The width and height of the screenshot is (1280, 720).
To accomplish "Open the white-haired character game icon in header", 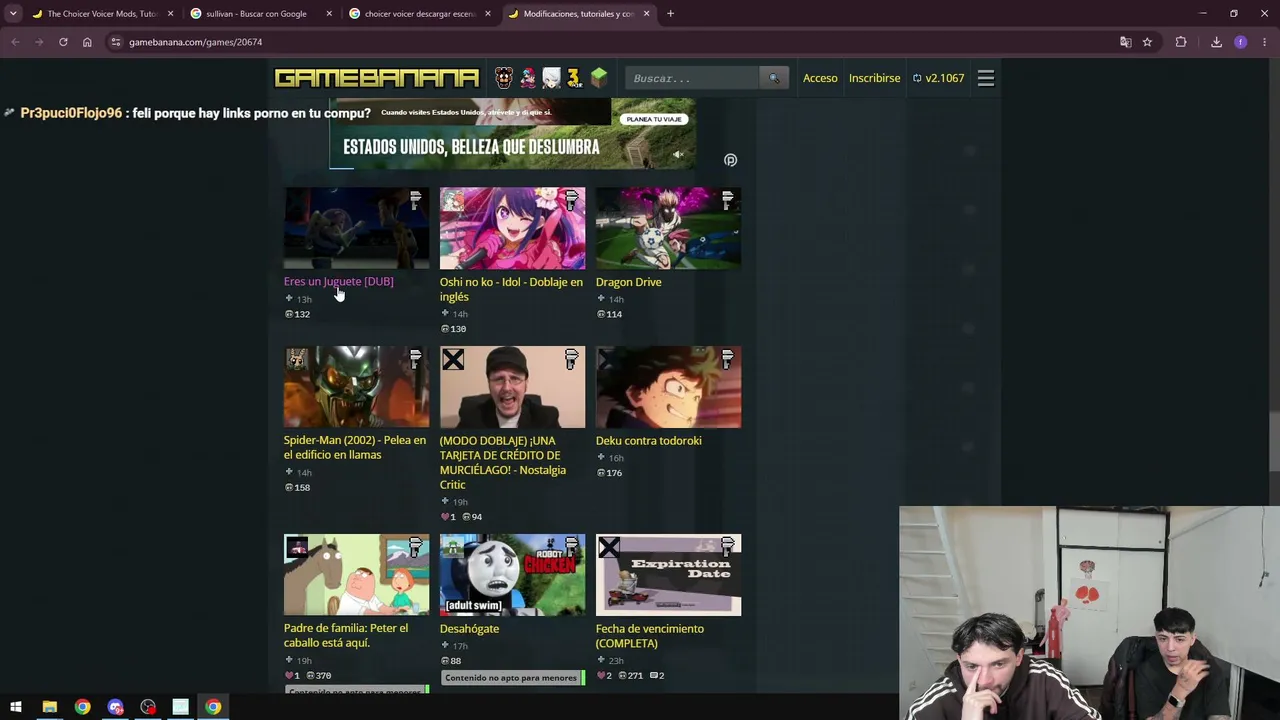I will [551, 78].
